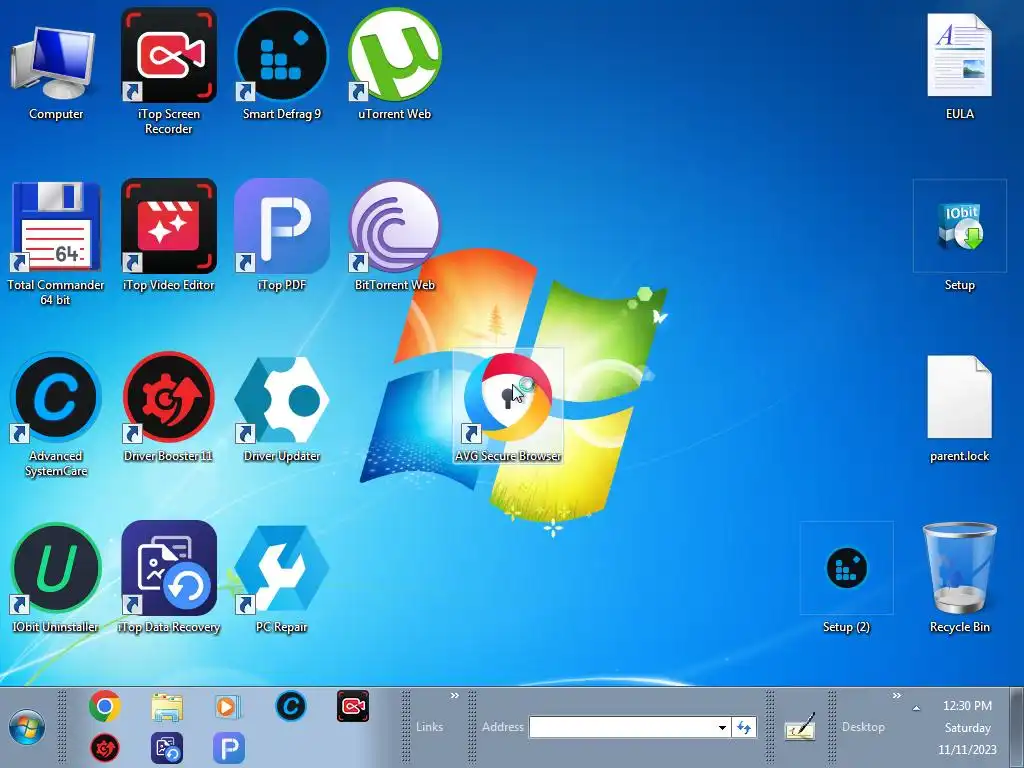Click the Address bar Go/refresh button

tap(744, 727)
